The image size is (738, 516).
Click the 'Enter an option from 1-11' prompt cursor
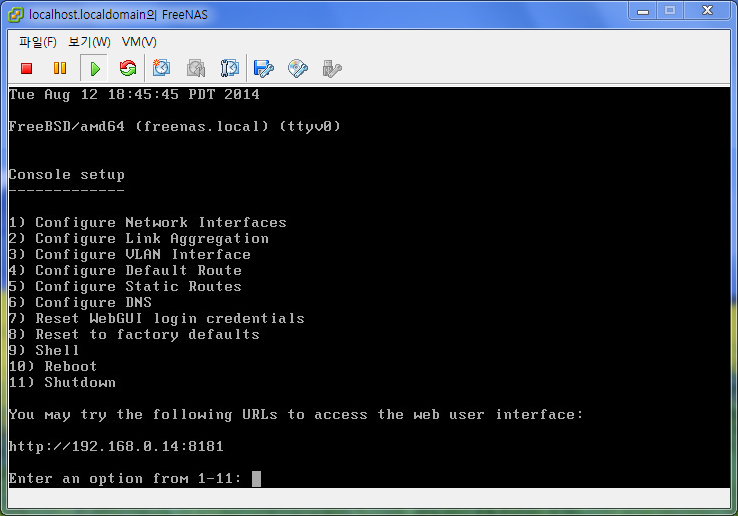click(x=256, y=479)
